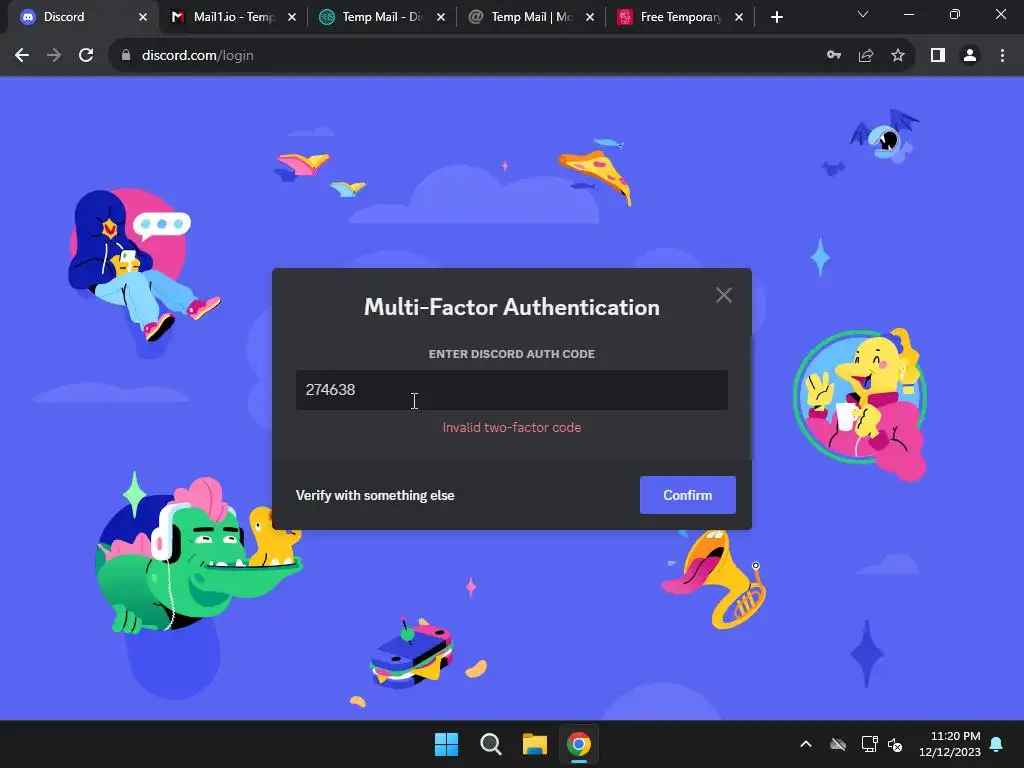Open the clock and date panel
1024x768 pixels.
tap(950, 744)
